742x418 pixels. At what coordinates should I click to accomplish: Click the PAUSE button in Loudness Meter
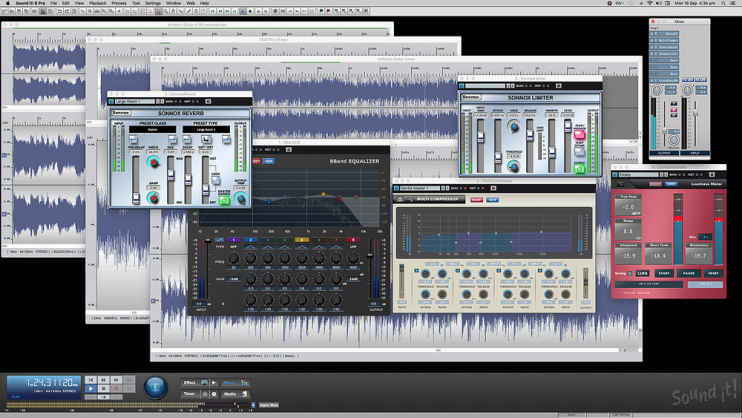pos(688,272)
